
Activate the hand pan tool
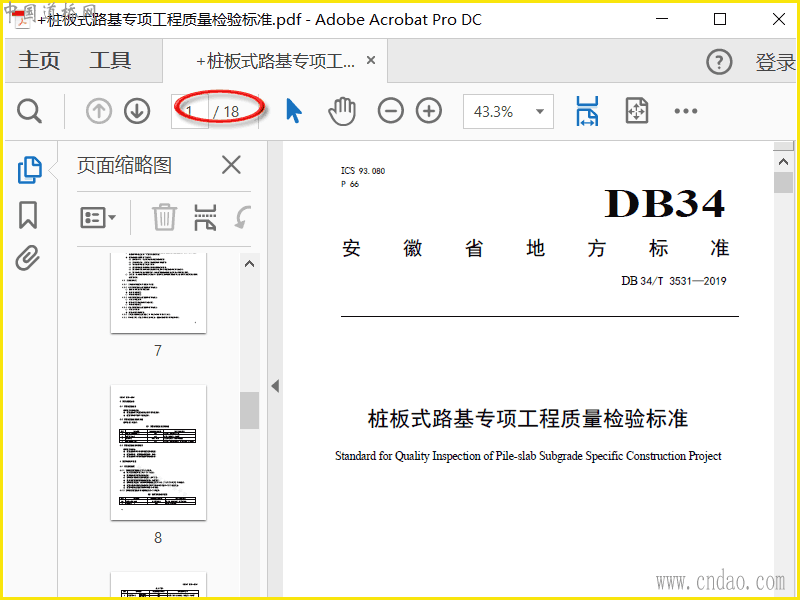coord(342,111)
